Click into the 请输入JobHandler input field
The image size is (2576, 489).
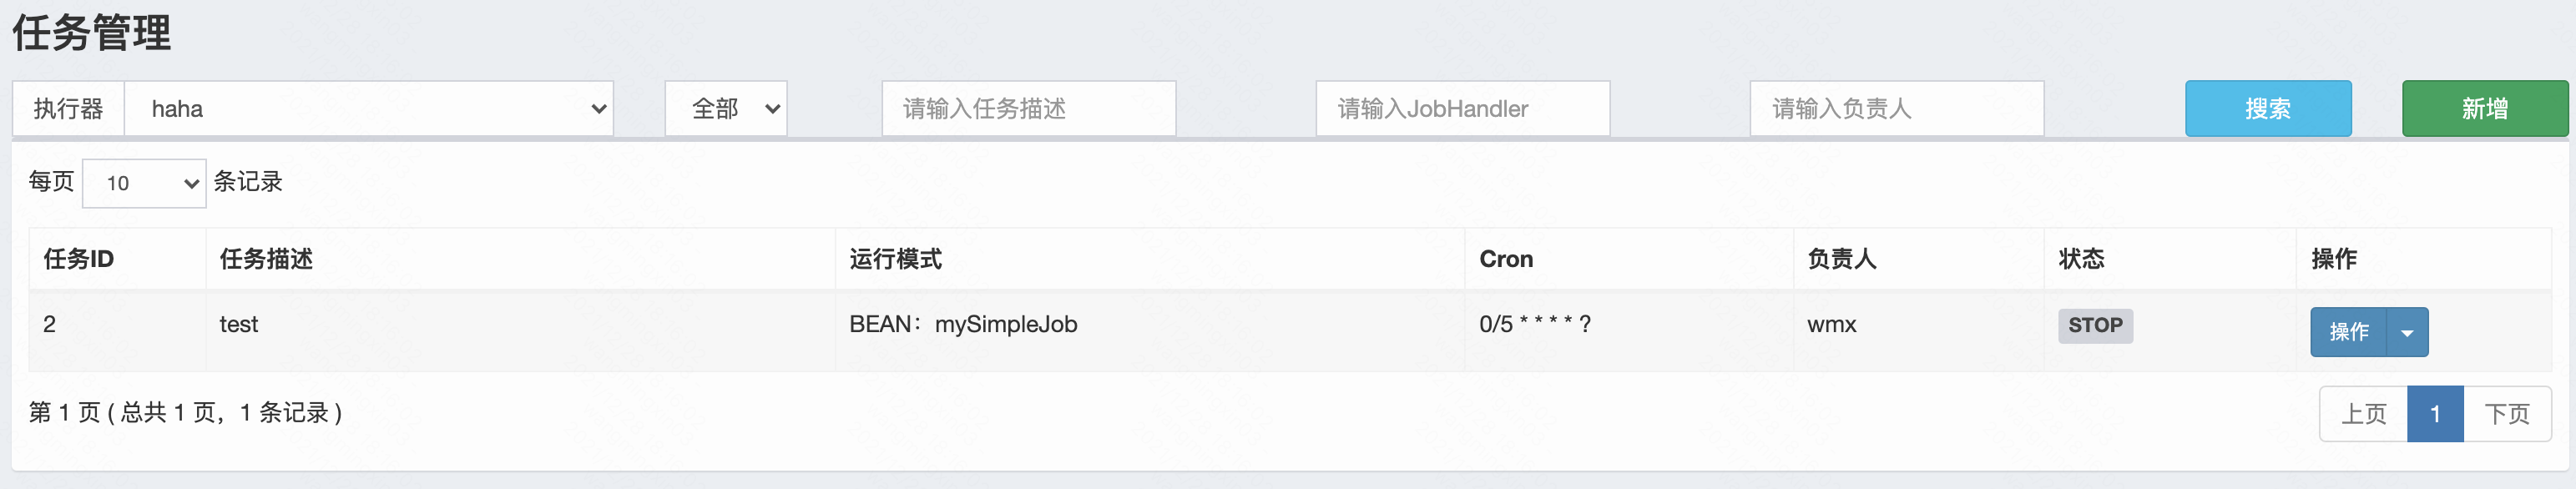coord(1462,109)
